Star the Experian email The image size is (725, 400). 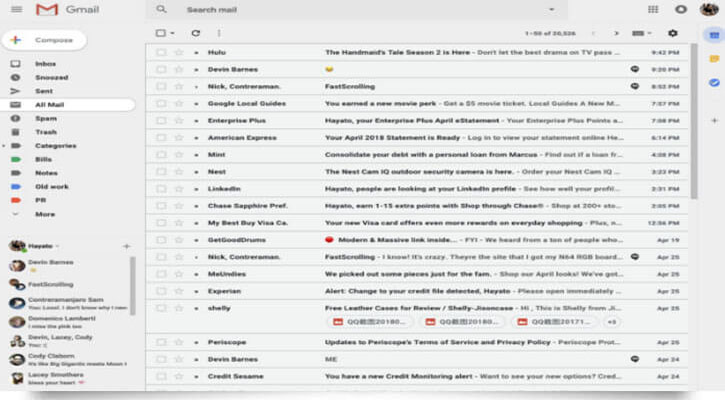pos(178,291)
